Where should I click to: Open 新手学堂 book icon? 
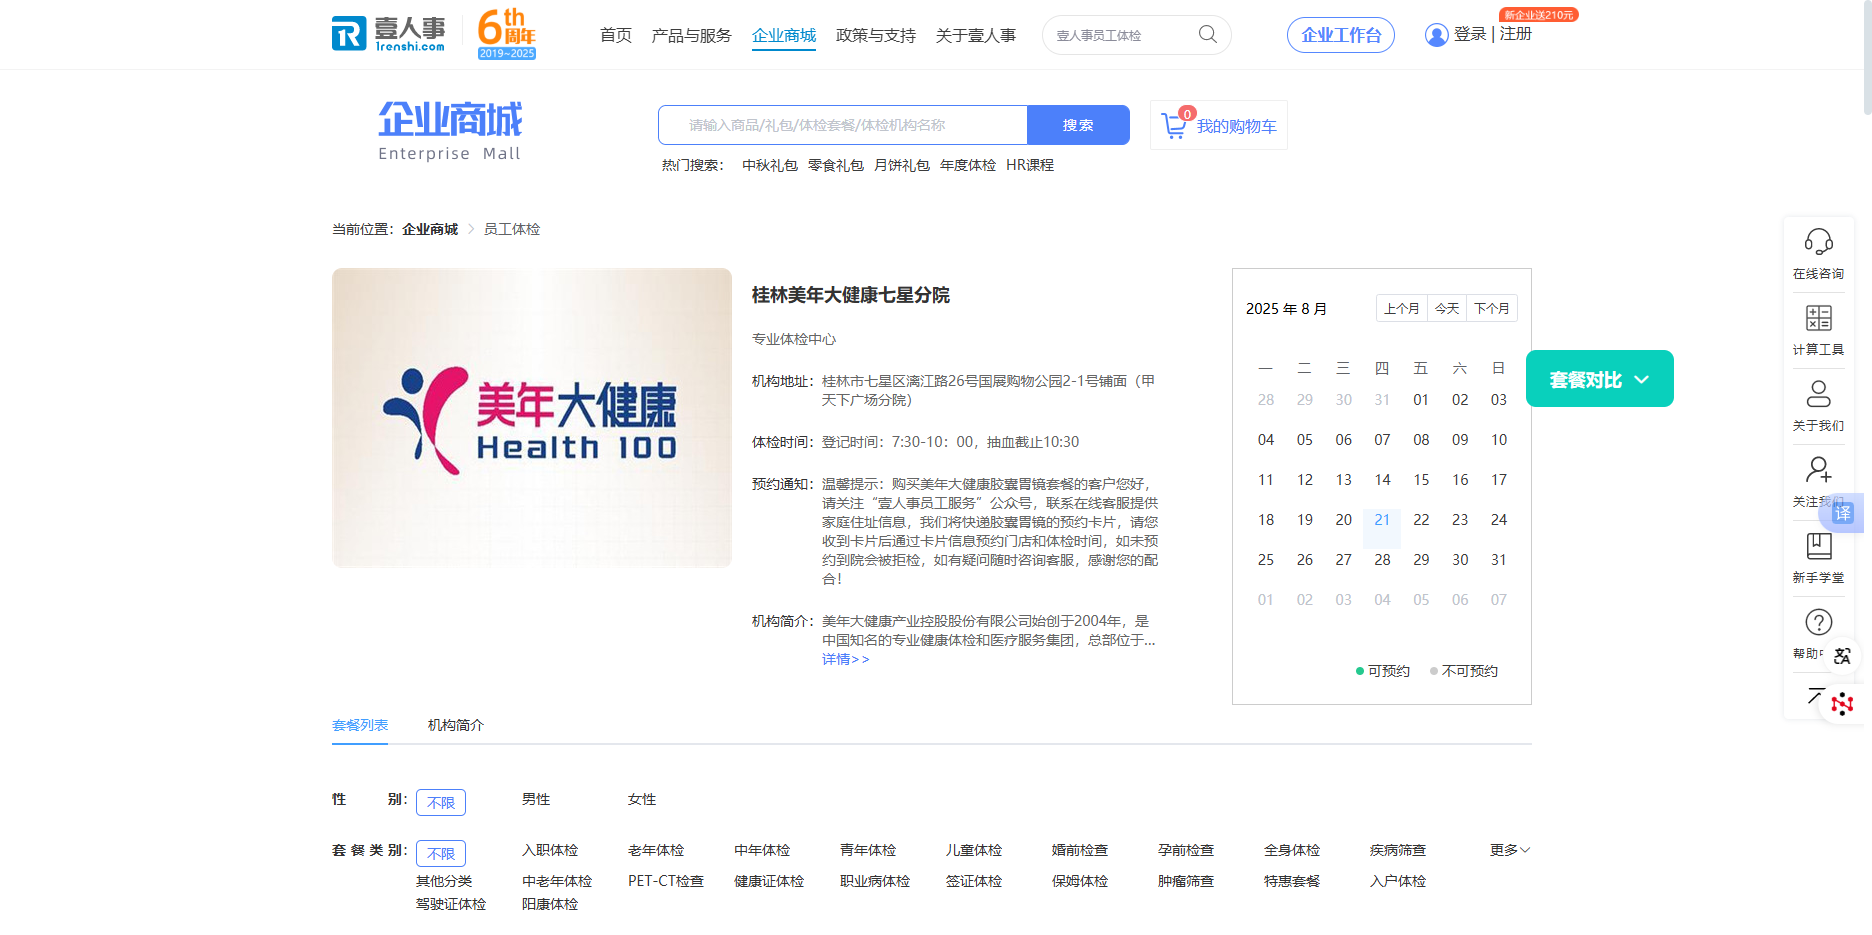click(x=1818, y=546)
